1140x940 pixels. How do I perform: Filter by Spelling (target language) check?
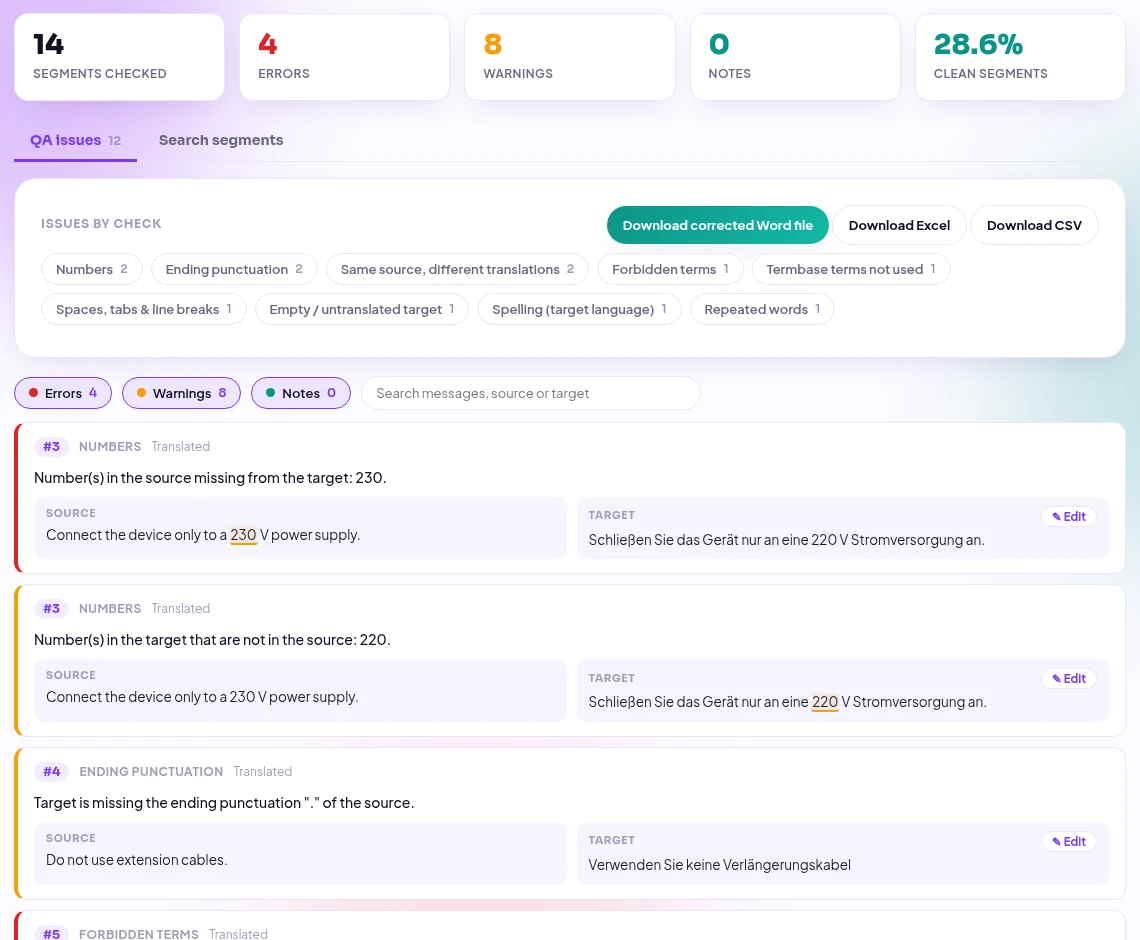[x=579, y=309]
